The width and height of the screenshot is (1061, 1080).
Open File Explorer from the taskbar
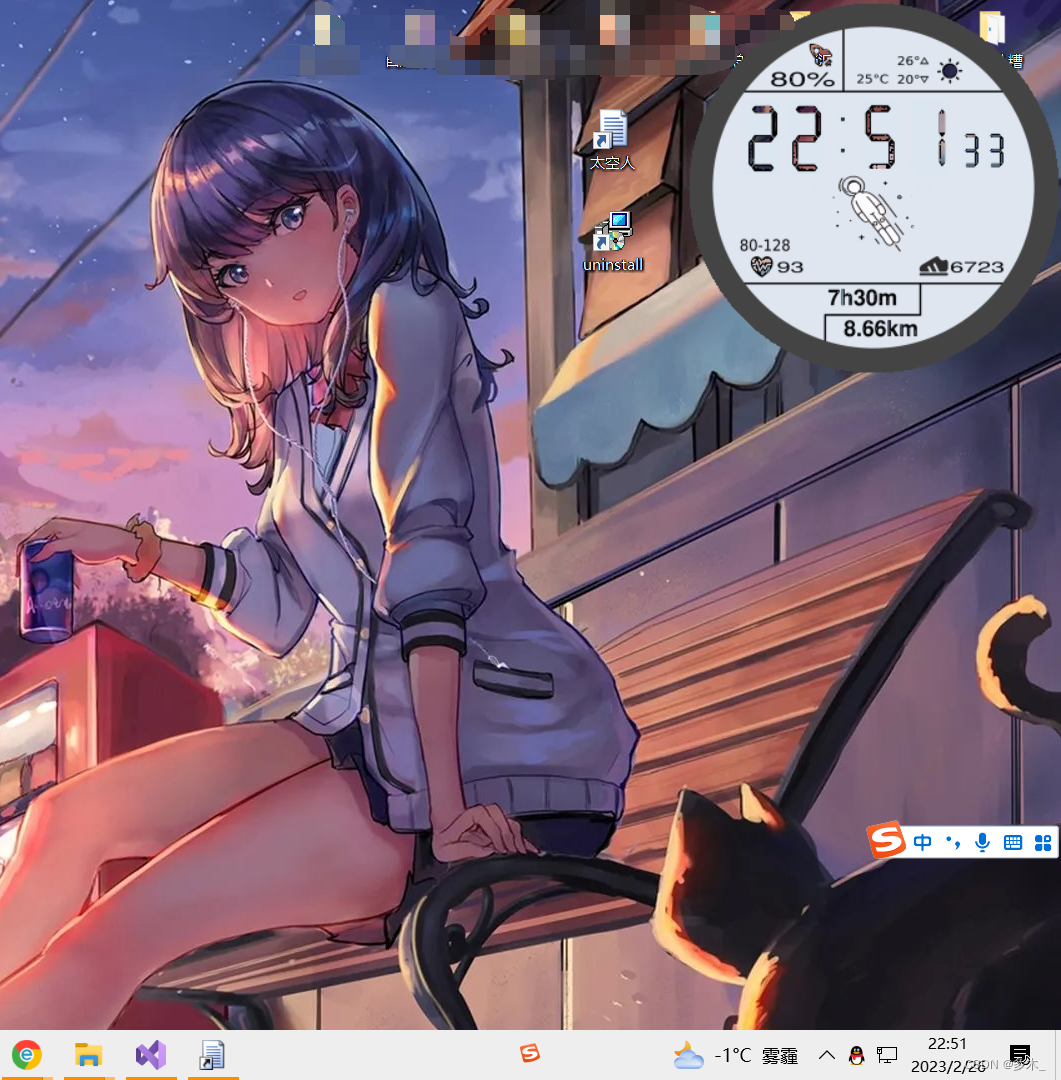[x=88, y=1055]
